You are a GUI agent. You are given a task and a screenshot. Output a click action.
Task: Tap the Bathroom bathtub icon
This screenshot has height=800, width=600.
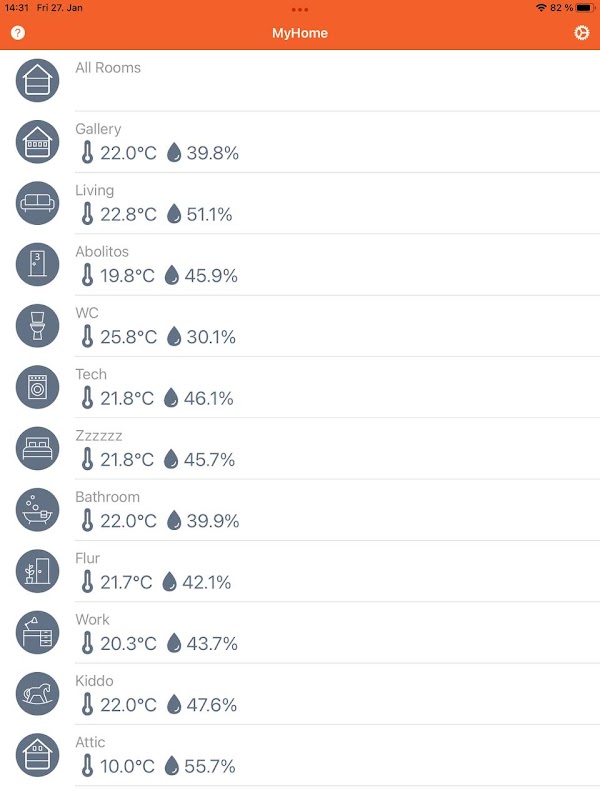click(37, 510)
